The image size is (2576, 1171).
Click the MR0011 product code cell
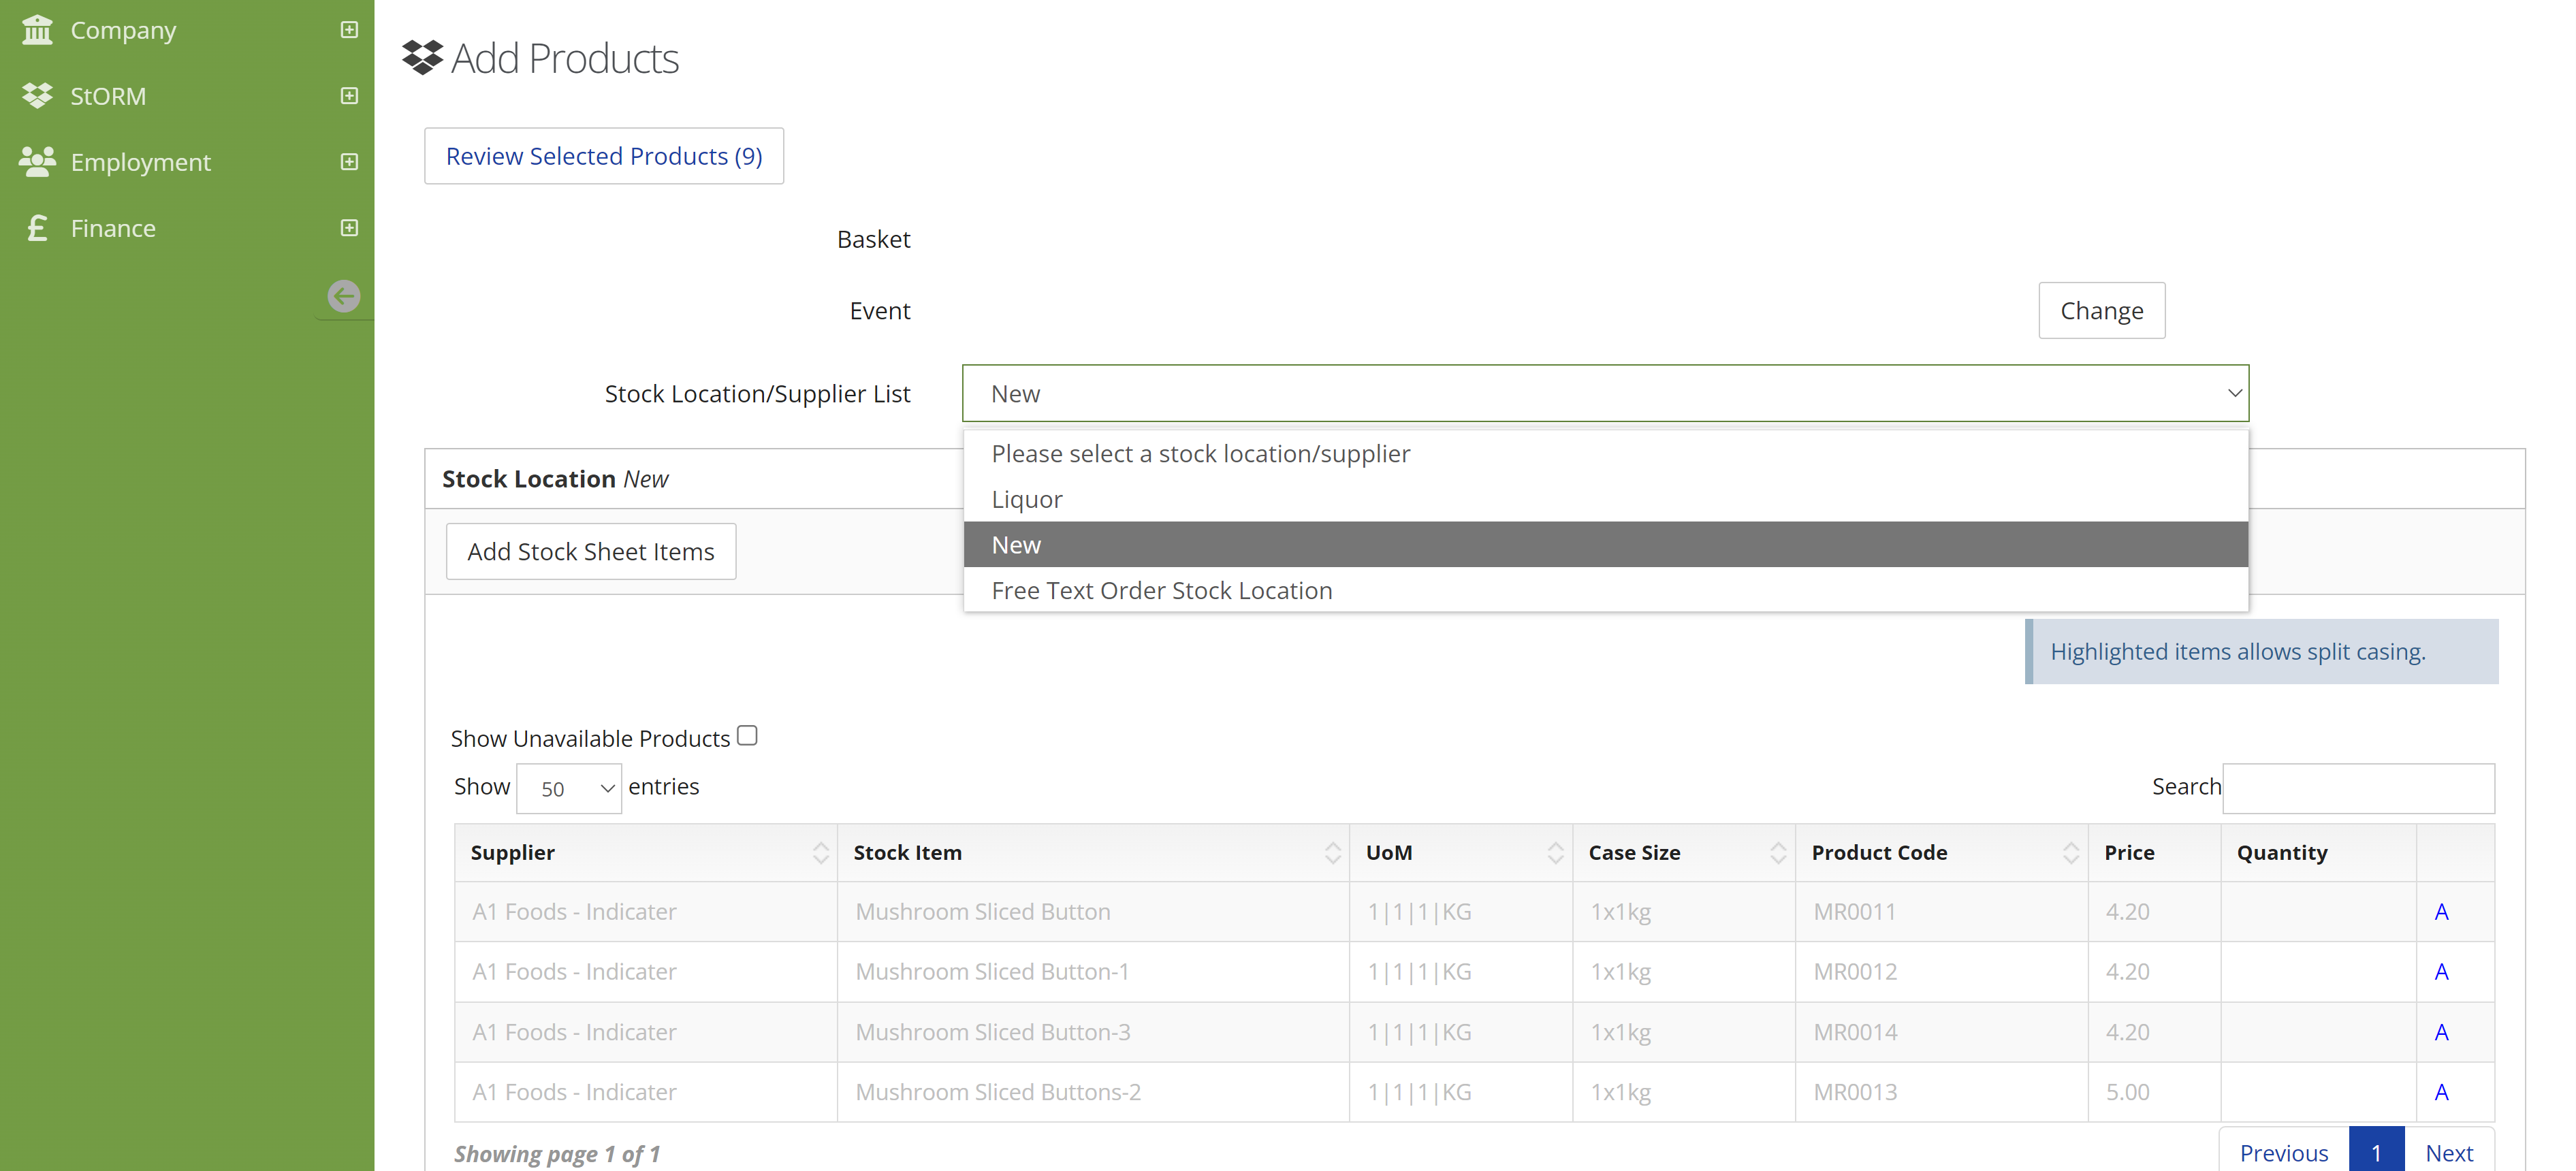click(x=1942, y=912)
